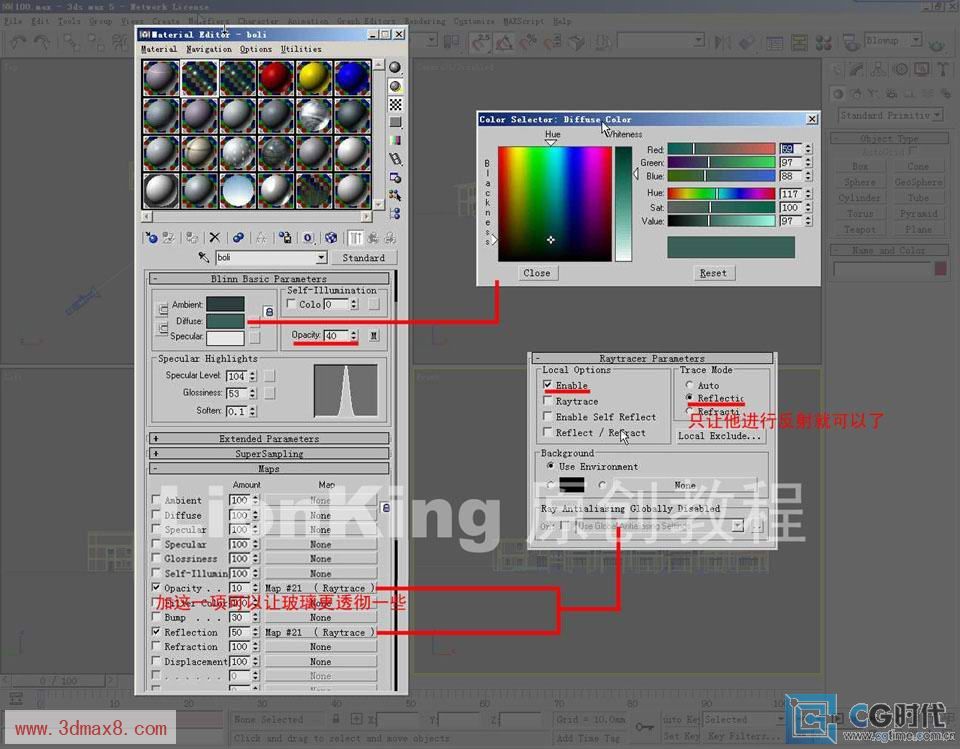Click the Diffuse color swatch
This screenshot has width=960, height=749.
(225, 321)
